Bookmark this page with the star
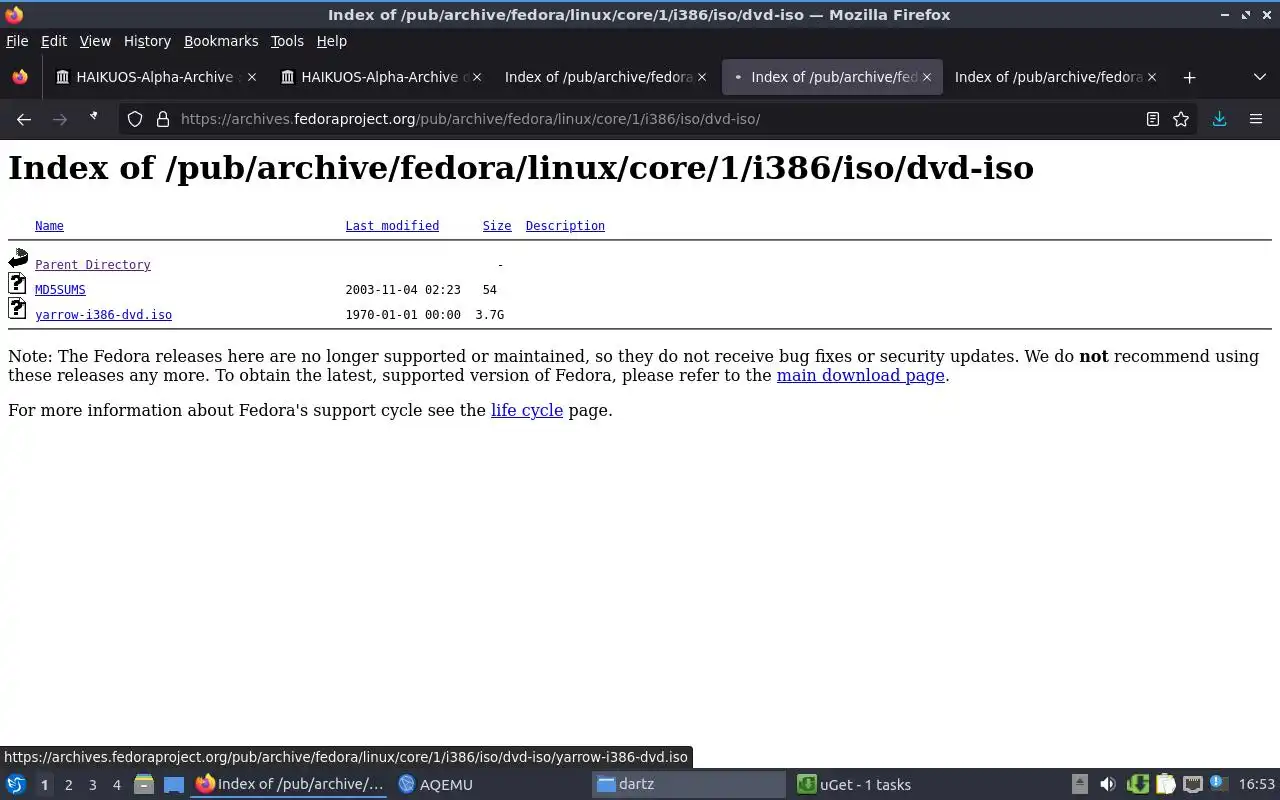 coord(1181,119)
